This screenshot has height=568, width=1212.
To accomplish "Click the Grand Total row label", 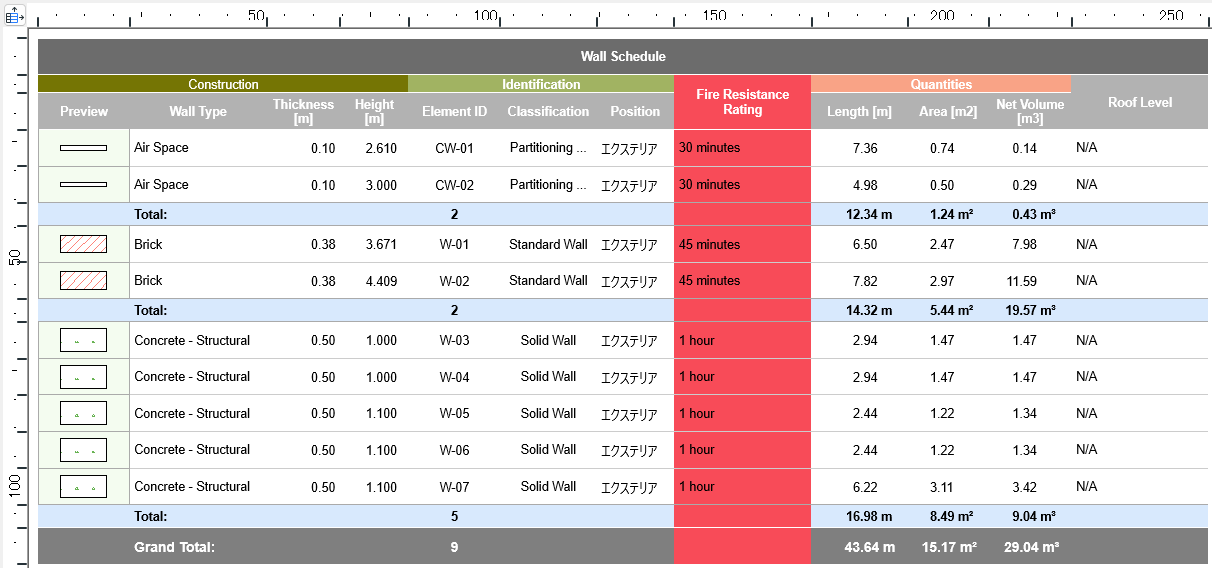I will point(174,547).
